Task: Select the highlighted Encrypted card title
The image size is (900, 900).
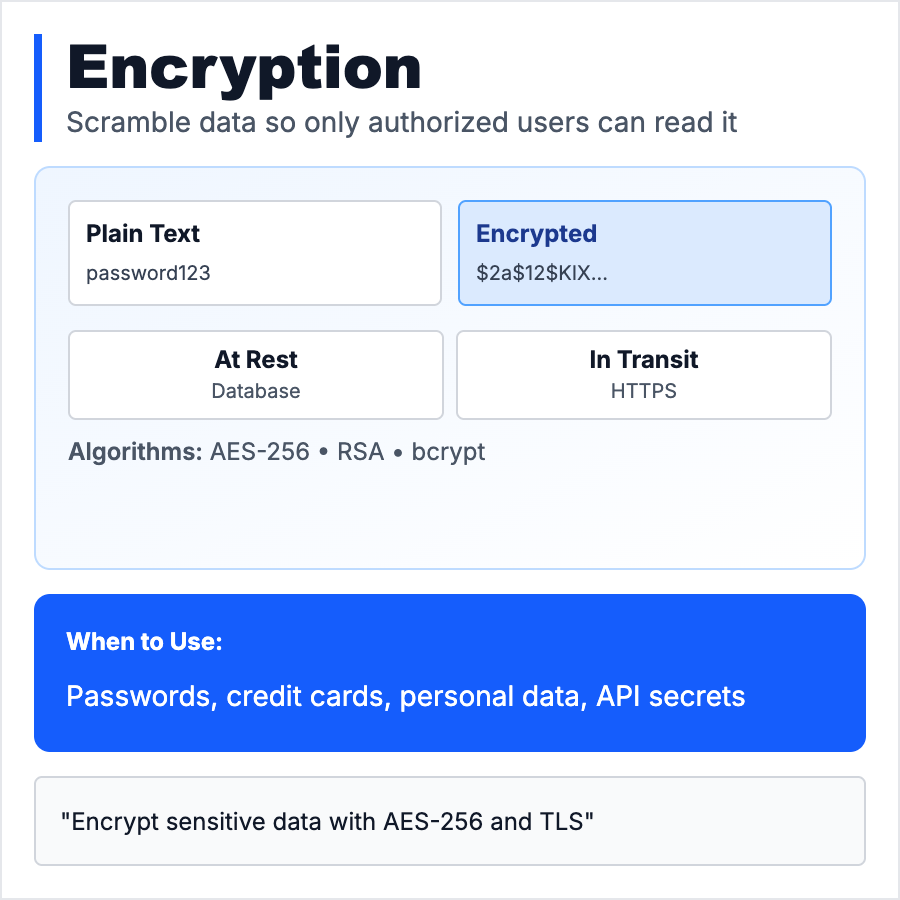Action: click(x=536, y=234)
